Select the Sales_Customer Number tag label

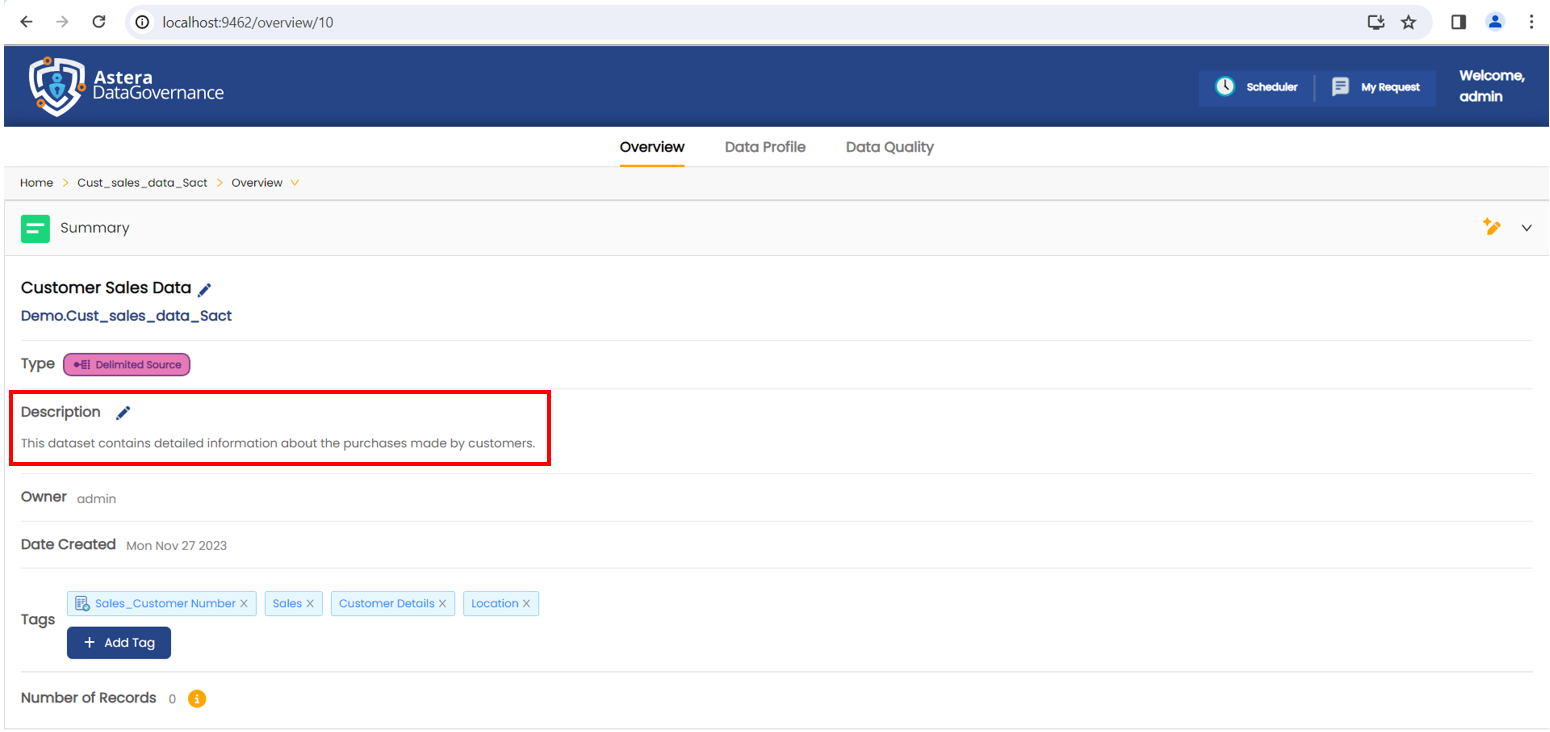pos(165,604)
